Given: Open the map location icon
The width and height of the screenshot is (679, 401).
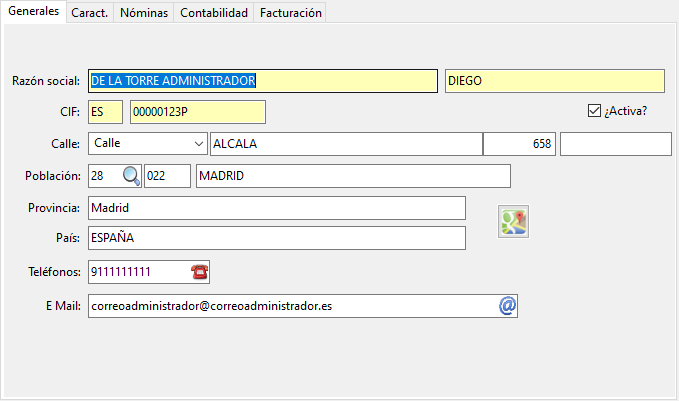Looking at the screenshot, I should point(514,222).
